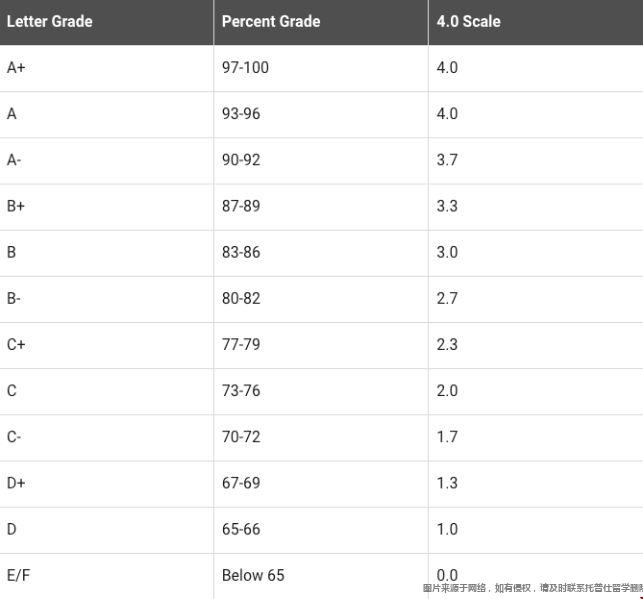643x599 pixels.
Task: Click the Chinese image source watermark text
Action: (532, 588)
